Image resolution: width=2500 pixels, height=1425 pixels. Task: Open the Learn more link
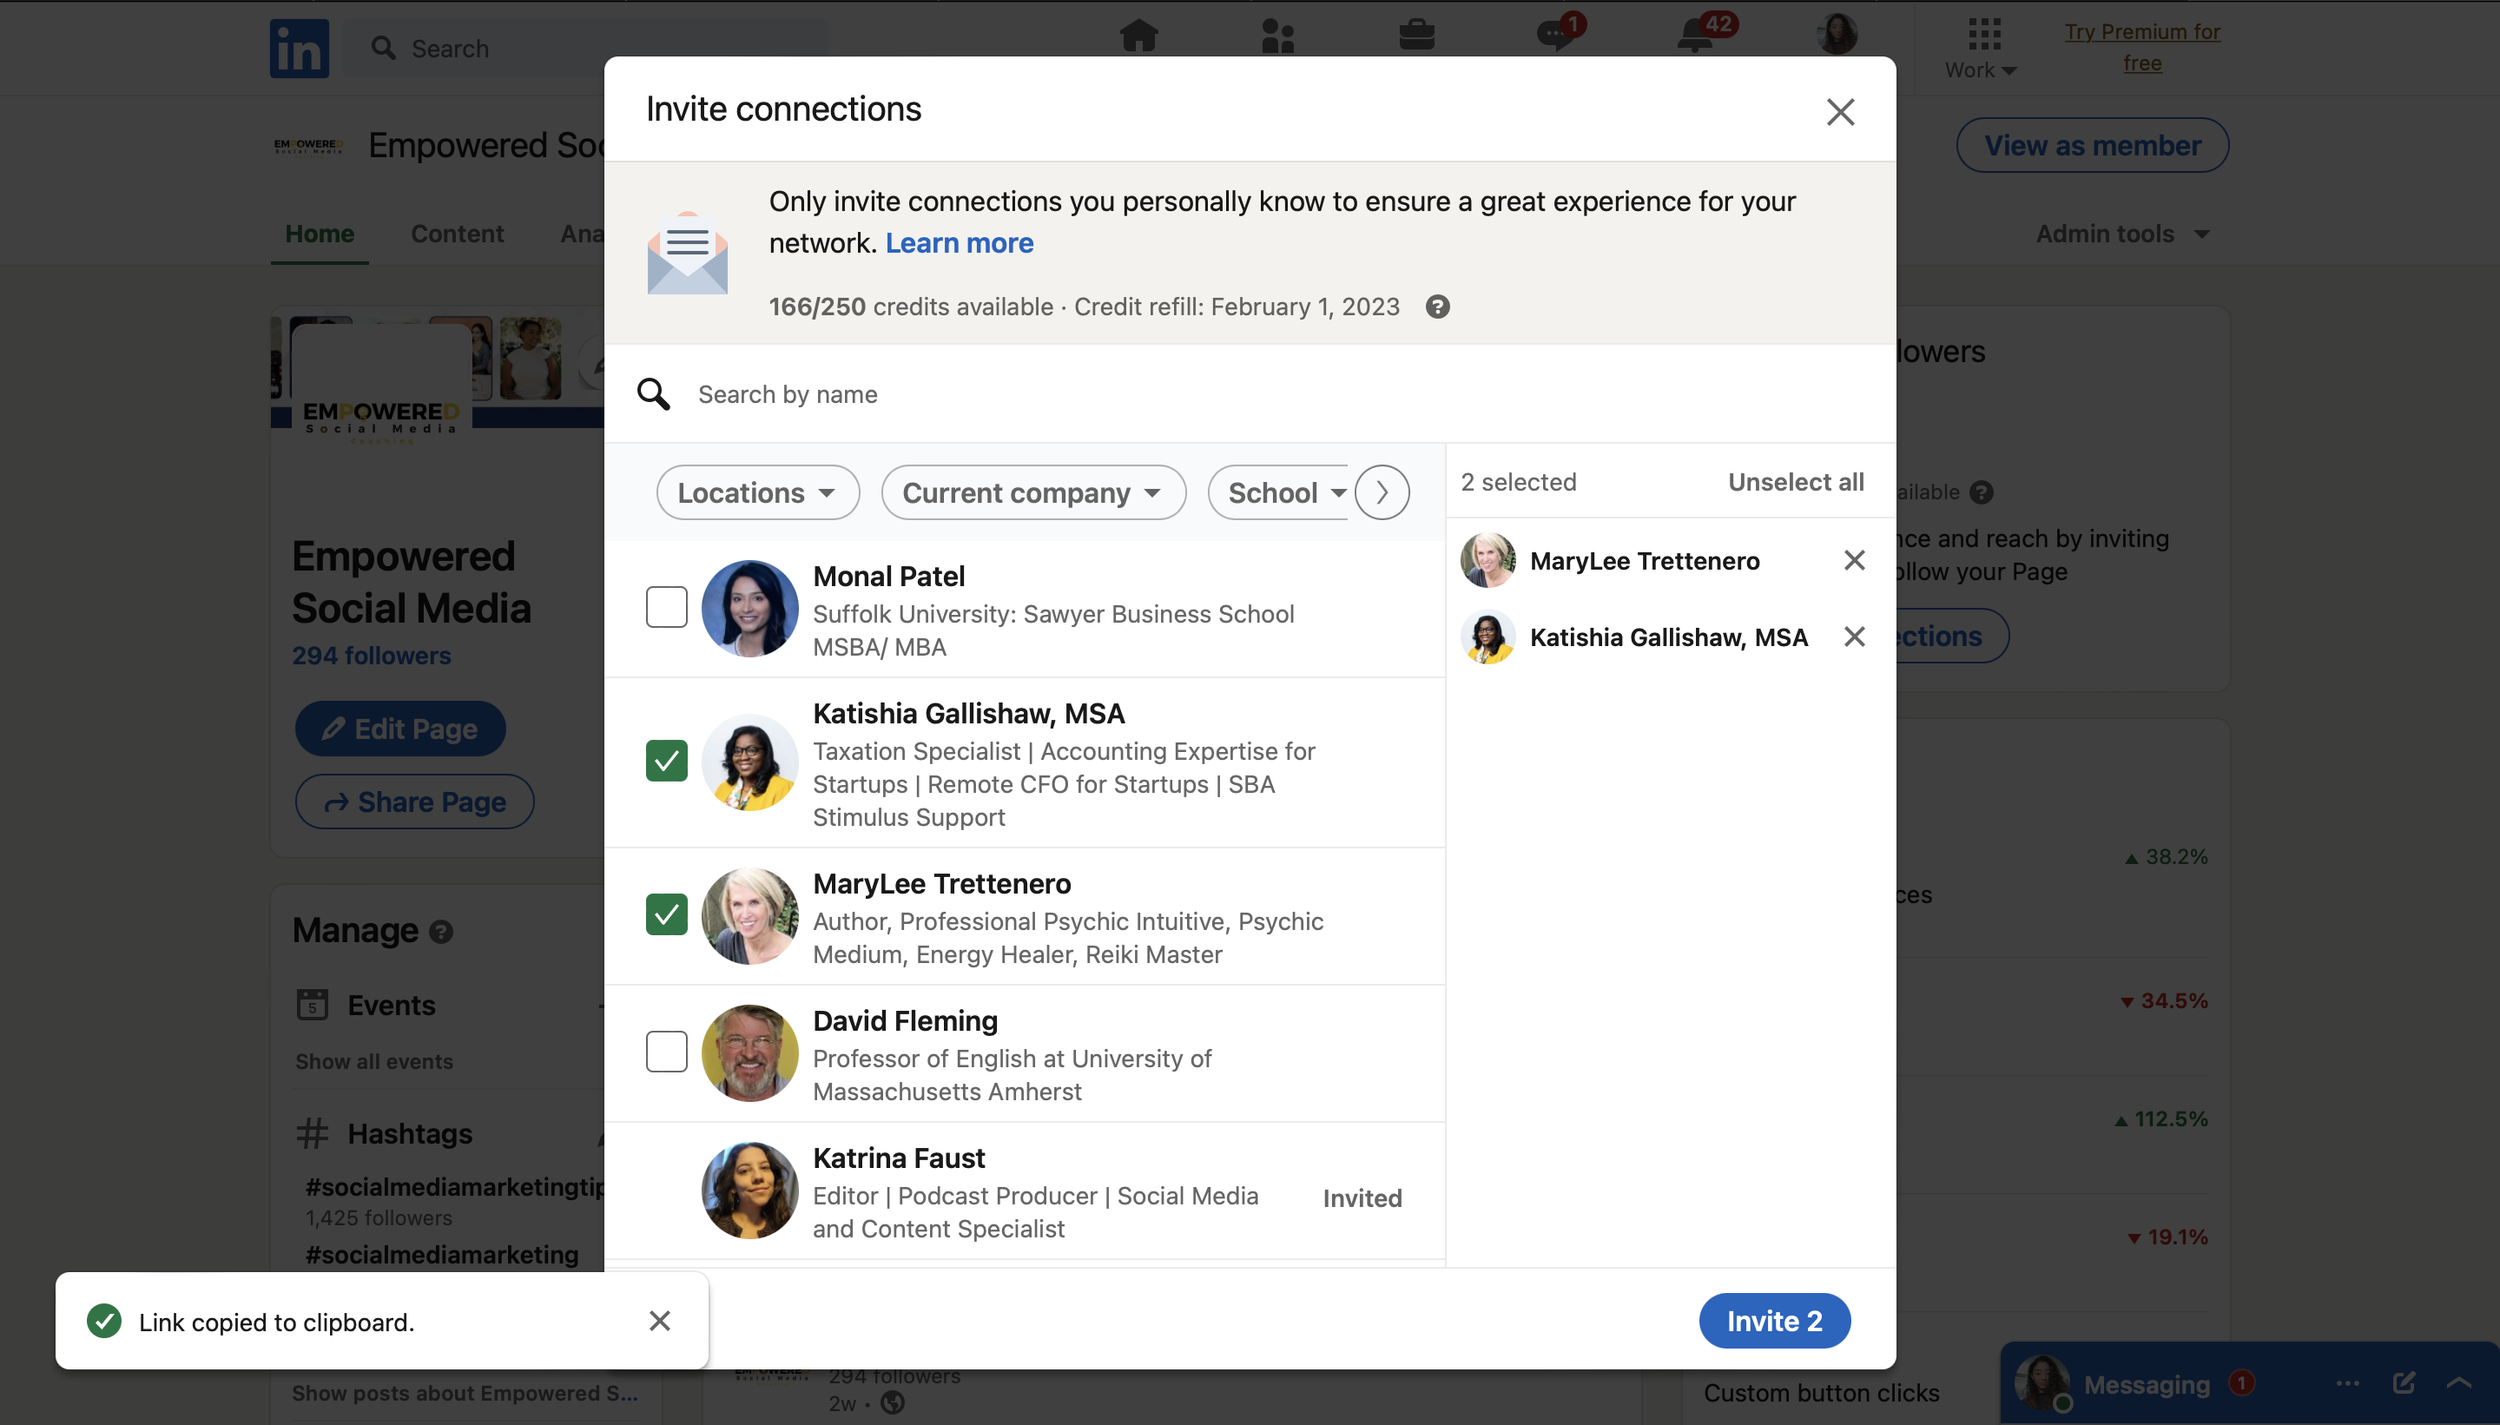coord(959,243)
